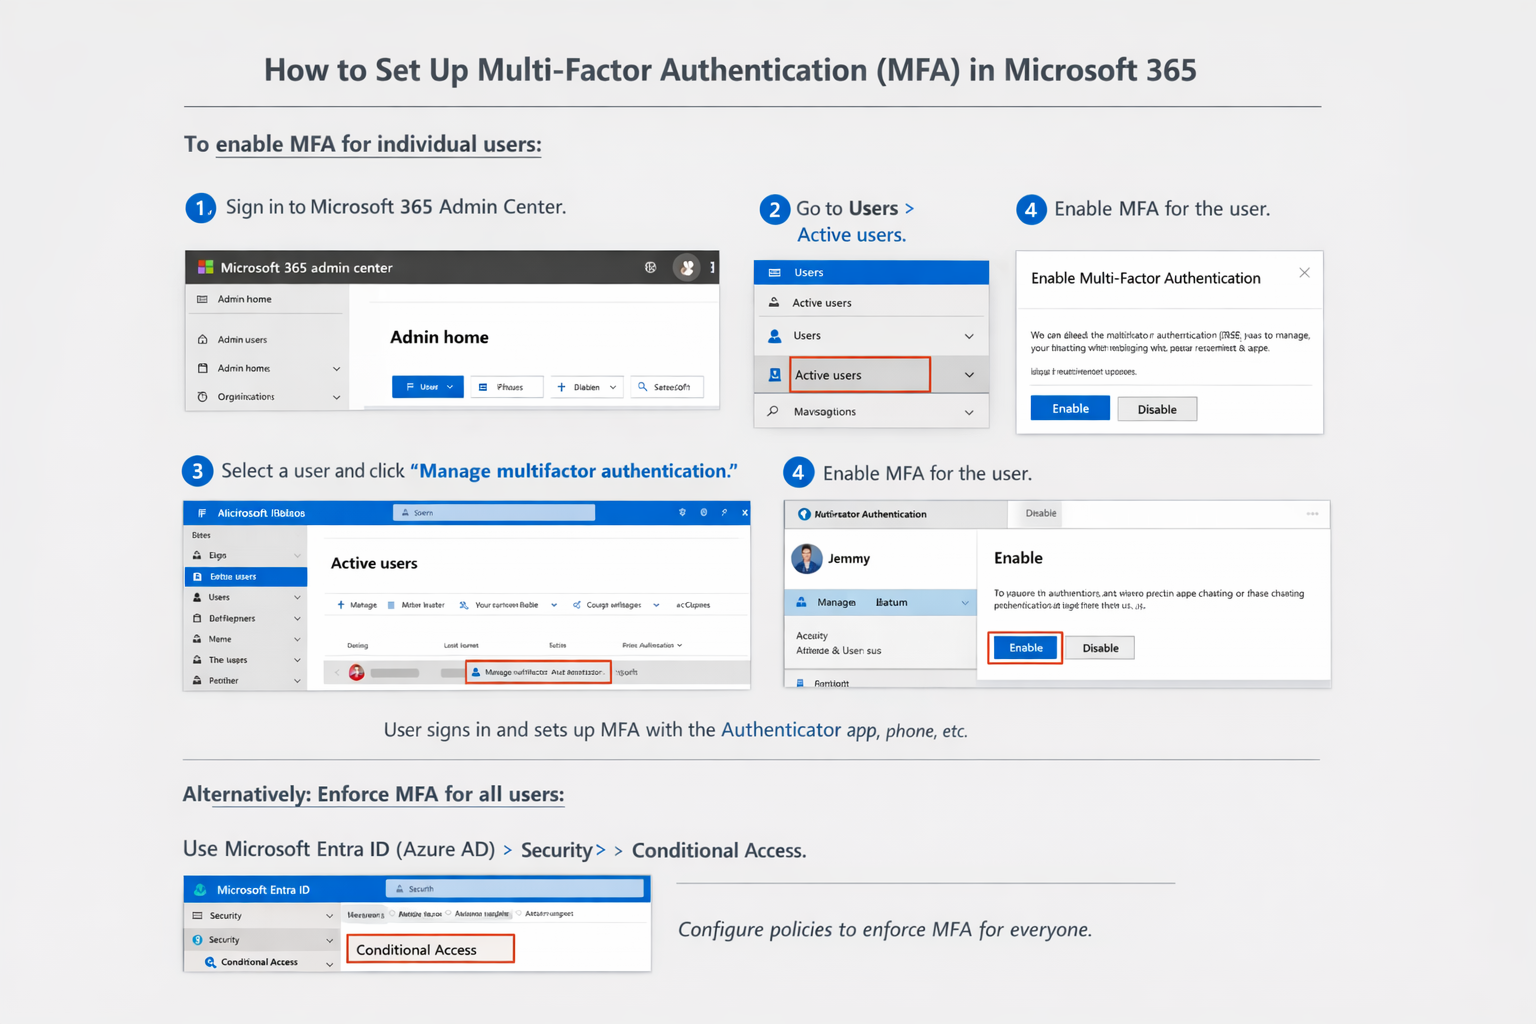This screenshot has width=1536, height=1024.
Task: Click the red-outlined Enable button in Jemmy's panel
Action: [x=1025, y=648]
